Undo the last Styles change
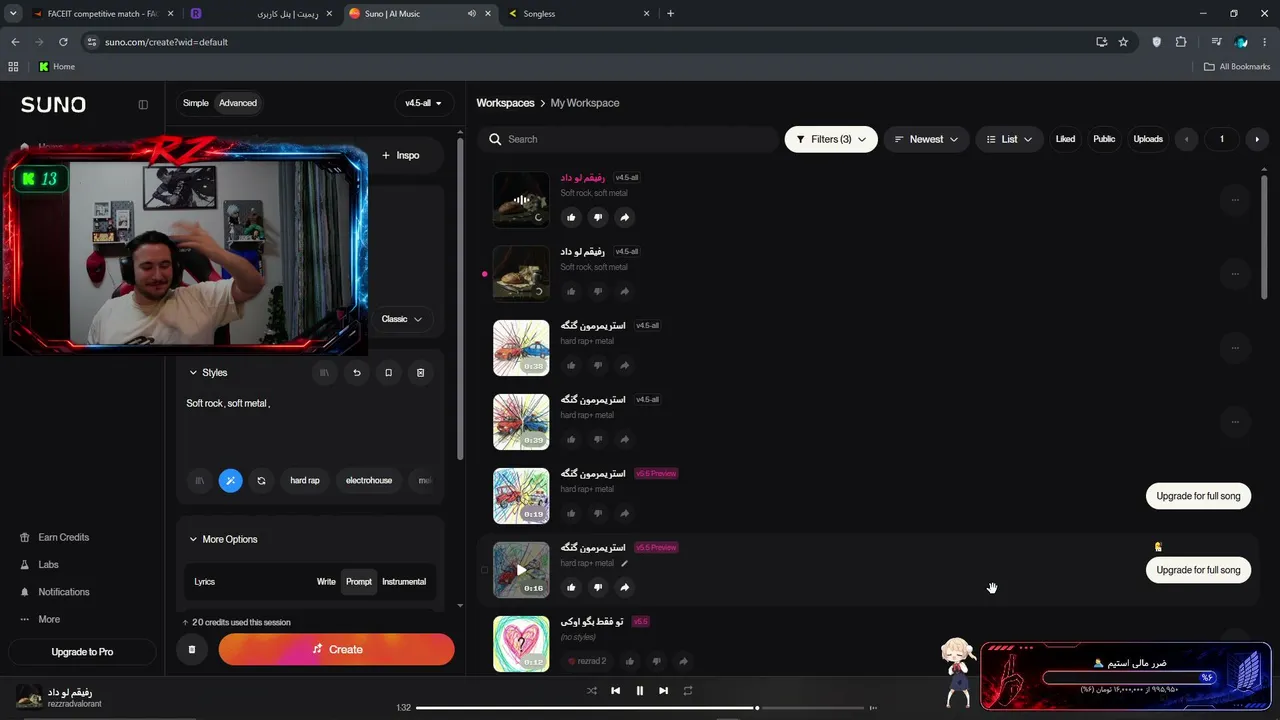 click(x=356, y=373)
